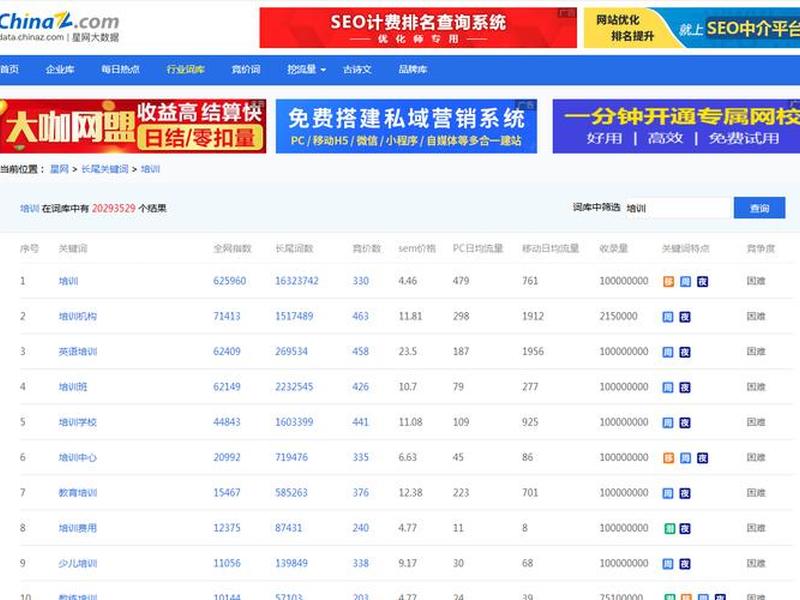Open 每日热点 navigation item

pos(120,69)
